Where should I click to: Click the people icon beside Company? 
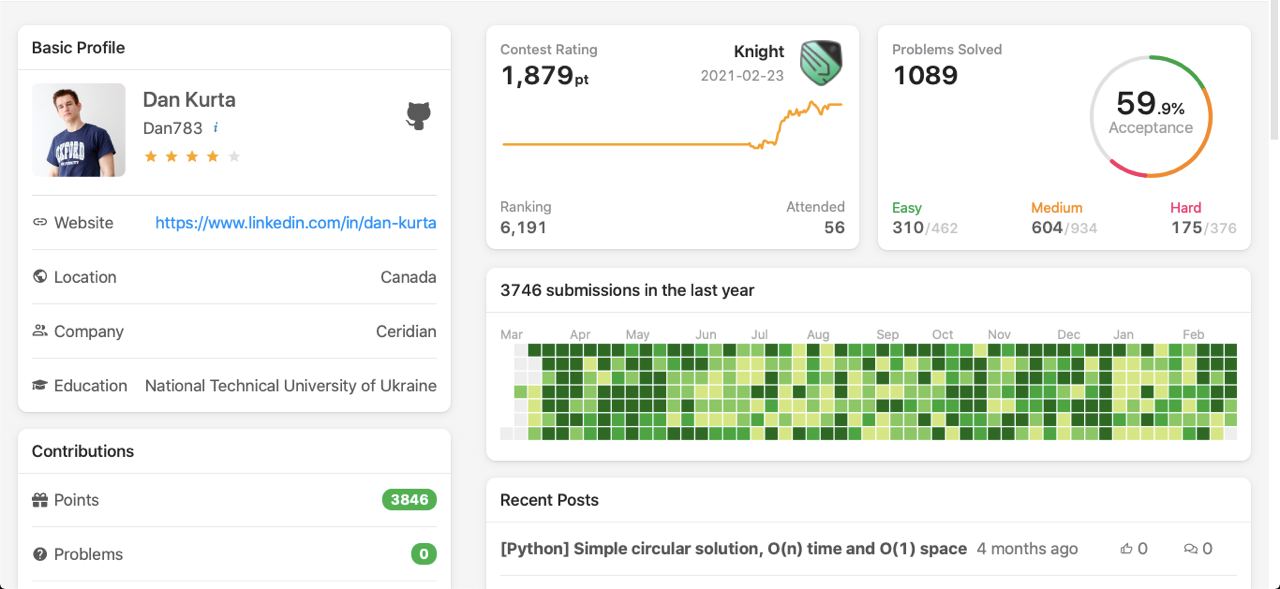click(x=40, y=331)
